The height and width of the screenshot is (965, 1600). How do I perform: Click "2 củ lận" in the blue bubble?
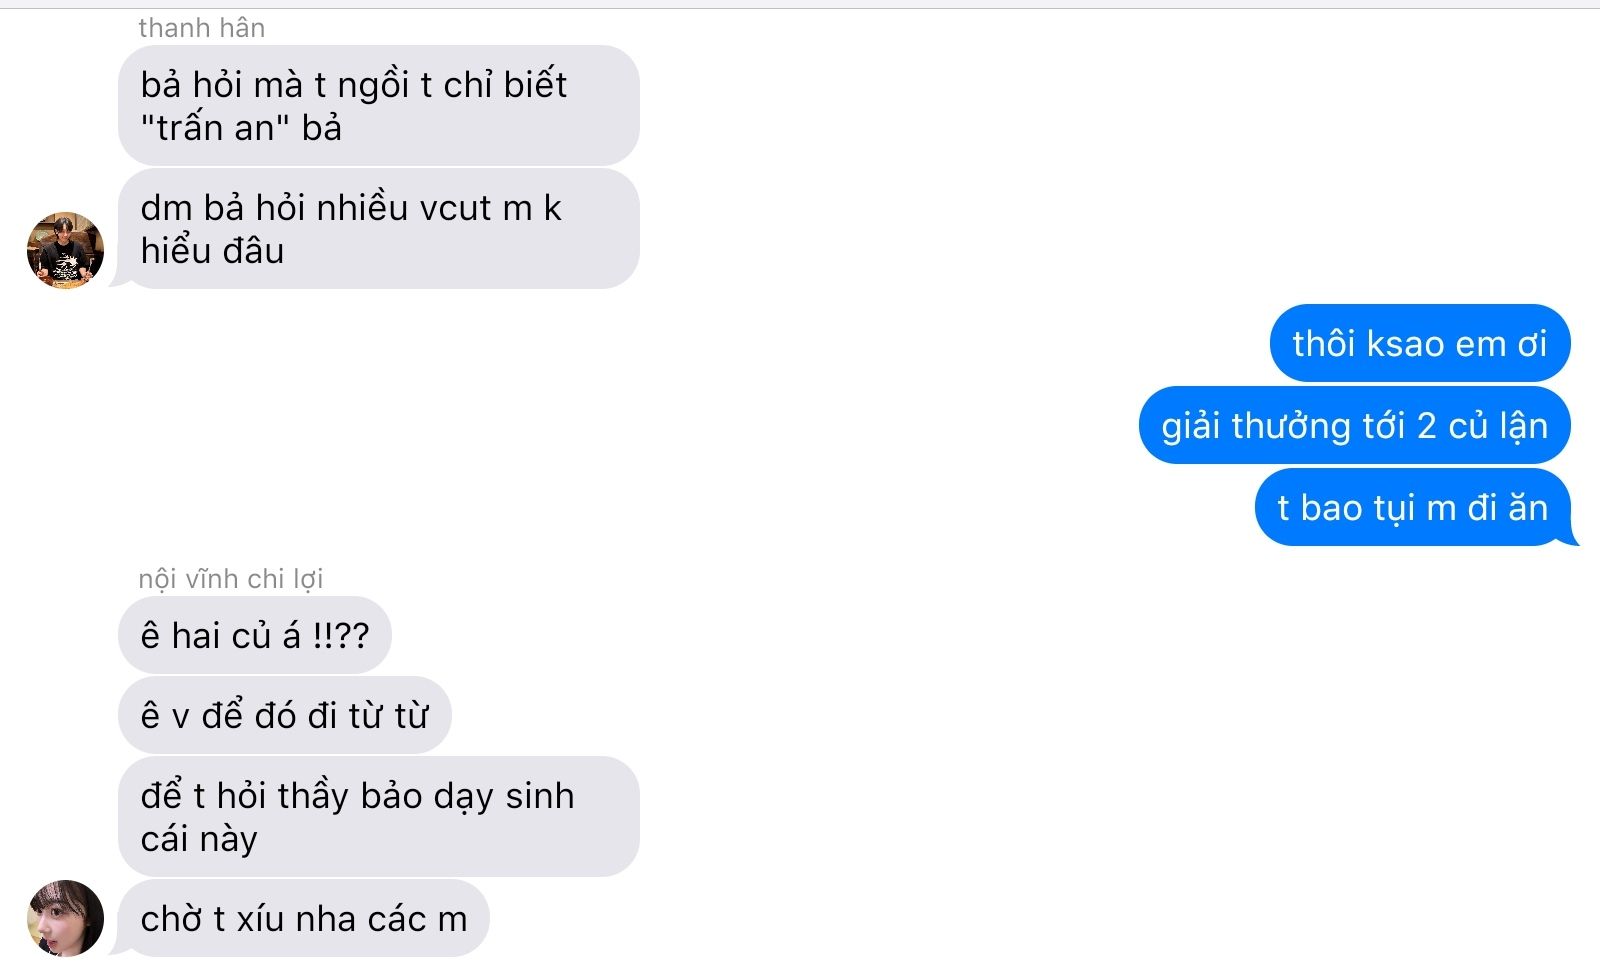(1483, 426)
